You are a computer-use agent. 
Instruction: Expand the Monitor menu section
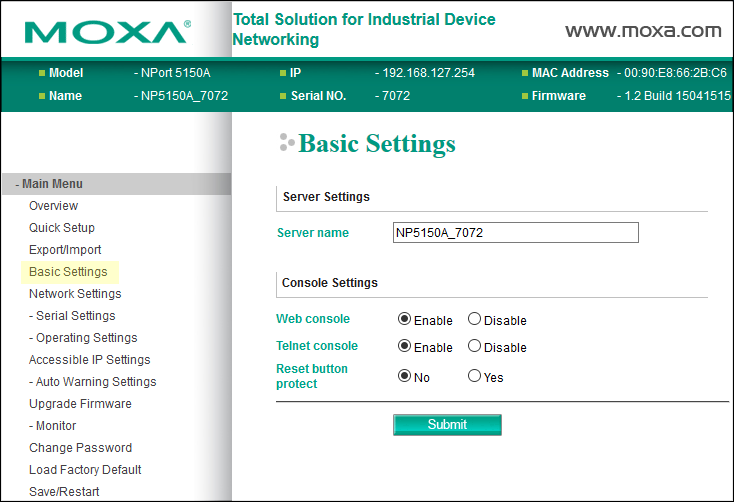(x=52, y=426)
